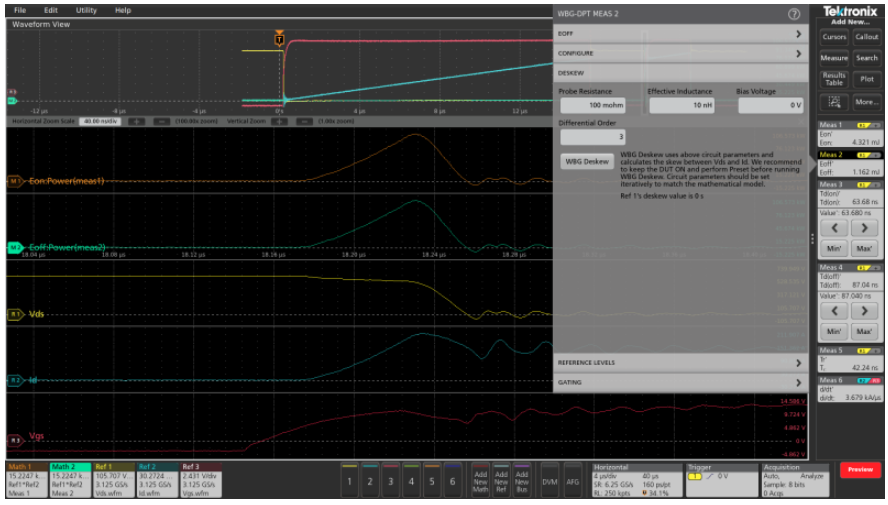888x505 pixels.
Task: Edit Probe Resistance field 100 mohm
Action: [x=593, y=105]
